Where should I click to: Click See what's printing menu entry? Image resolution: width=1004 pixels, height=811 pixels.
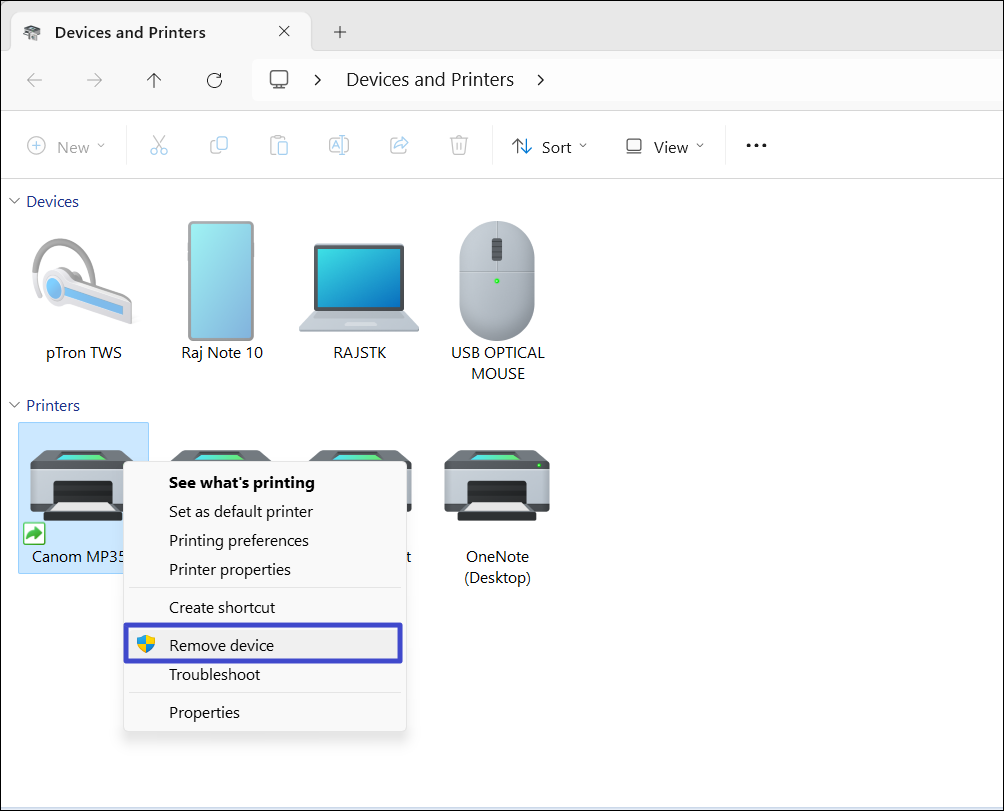[242, 482]
